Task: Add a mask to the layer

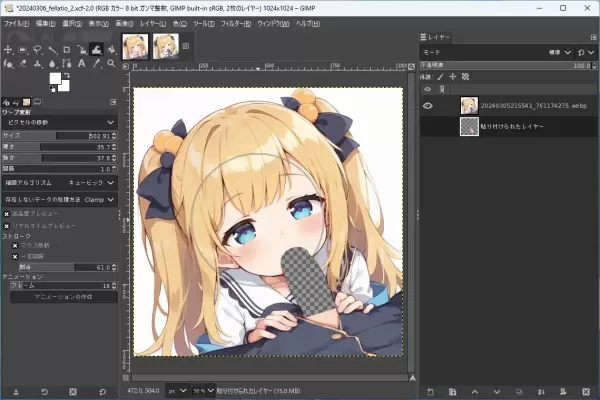Action: [563, 392]
